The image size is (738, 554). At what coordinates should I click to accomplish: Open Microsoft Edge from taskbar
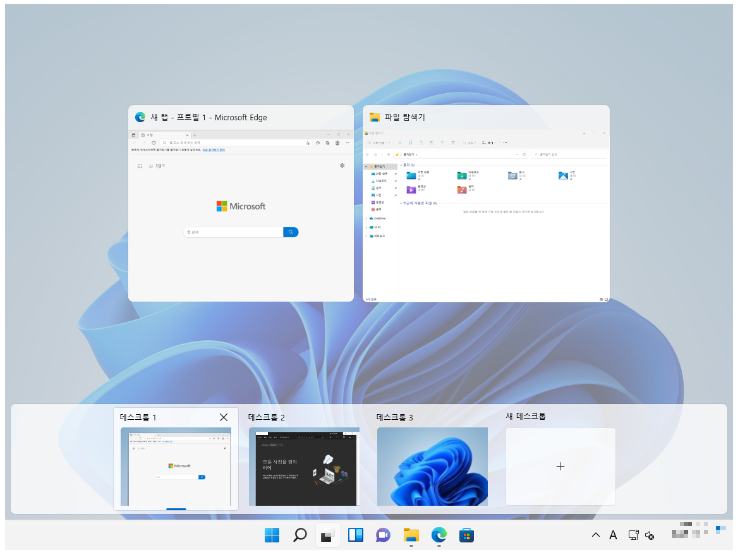439,535
